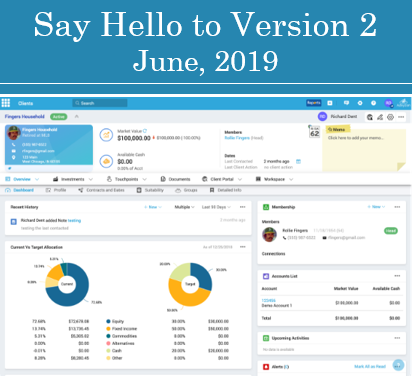Open the help question mark icon
The width and height of the screenshot is (413, 376).
pos(373,103)
